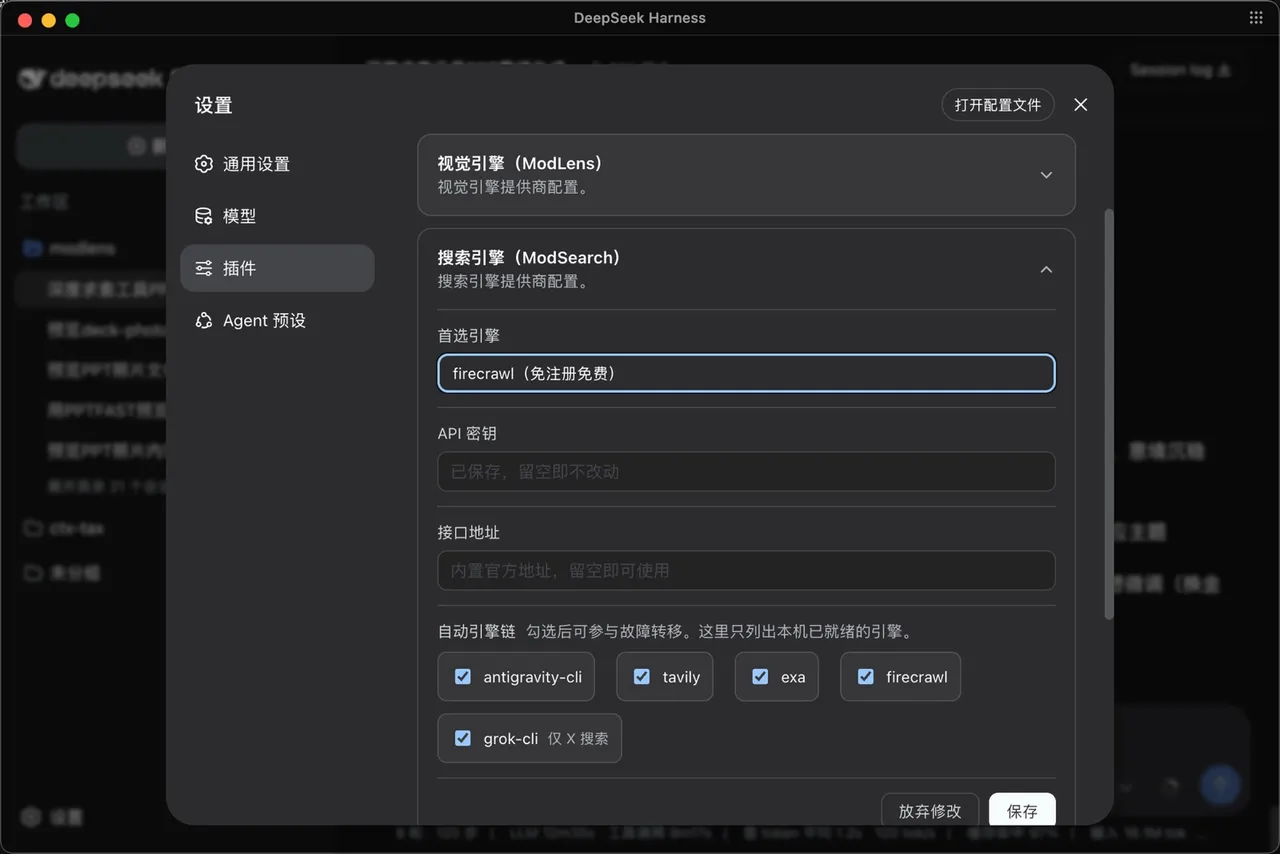Toggle the firecrawl checkbox in 自动引擎链
This screenshot has width=1280, height=854.
point(866,677)
